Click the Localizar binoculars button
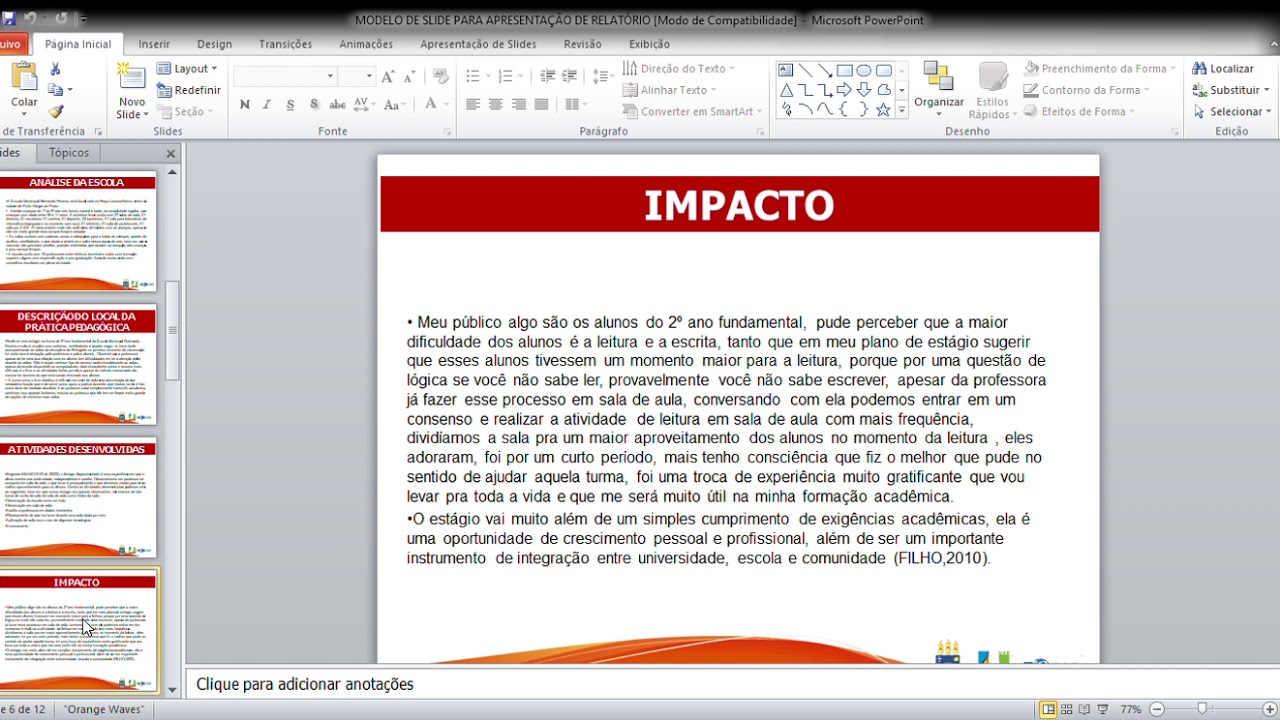The width and height of the screenshot is (1280, 720). pos(1222,69)
